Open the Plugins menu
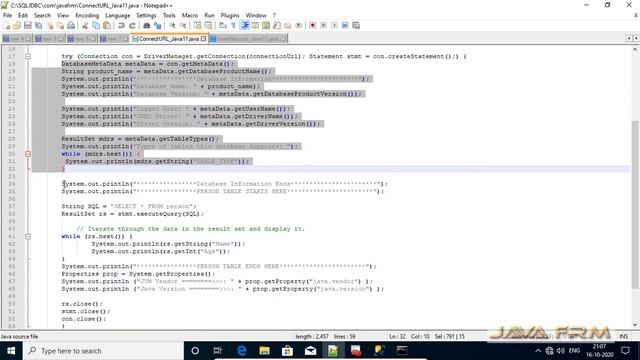640x360 pixels. pyautogui.click(x=230, y=15)
